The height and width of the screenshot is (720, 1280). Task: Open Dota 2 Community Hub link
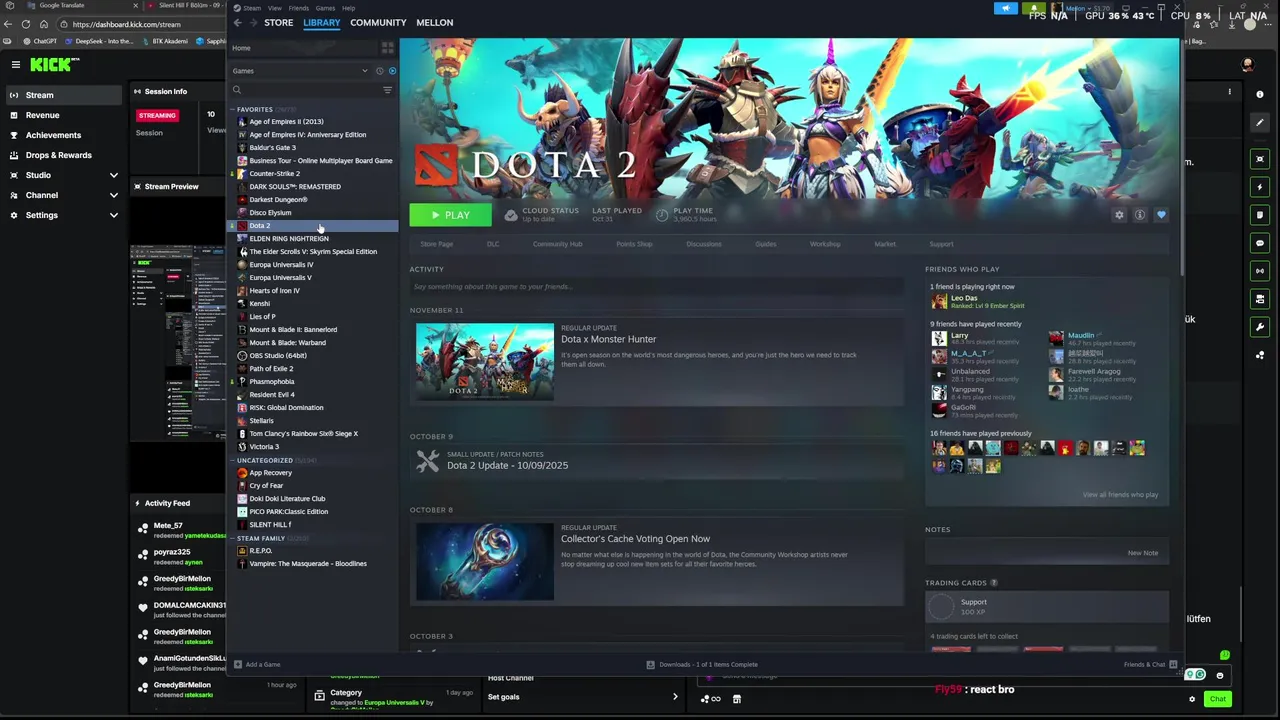pyautogui.click(x=557, y=244)
